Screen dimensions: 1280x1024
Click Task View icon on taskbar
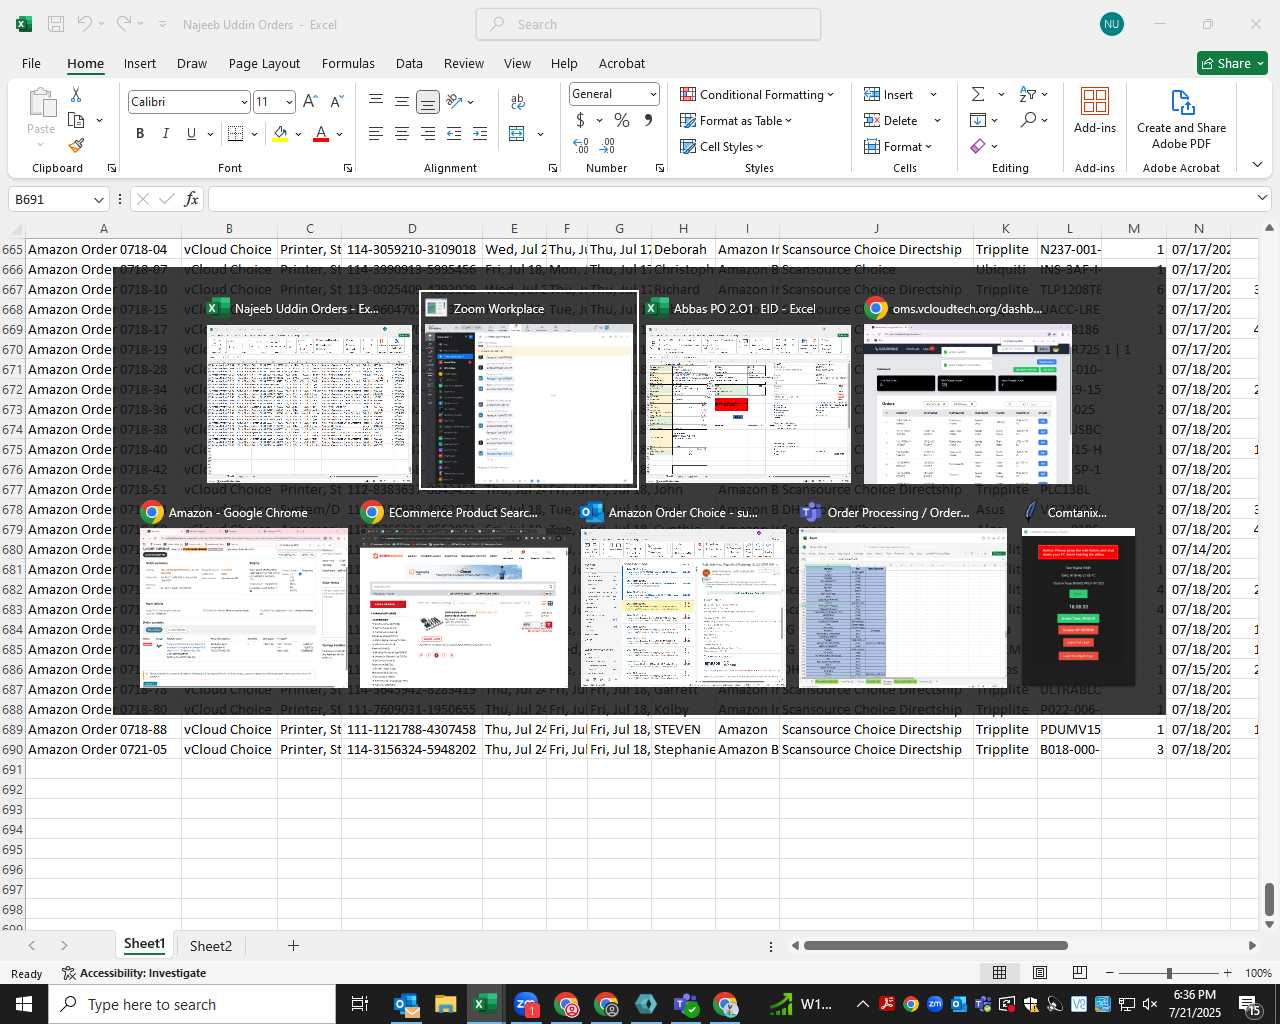360,1004
